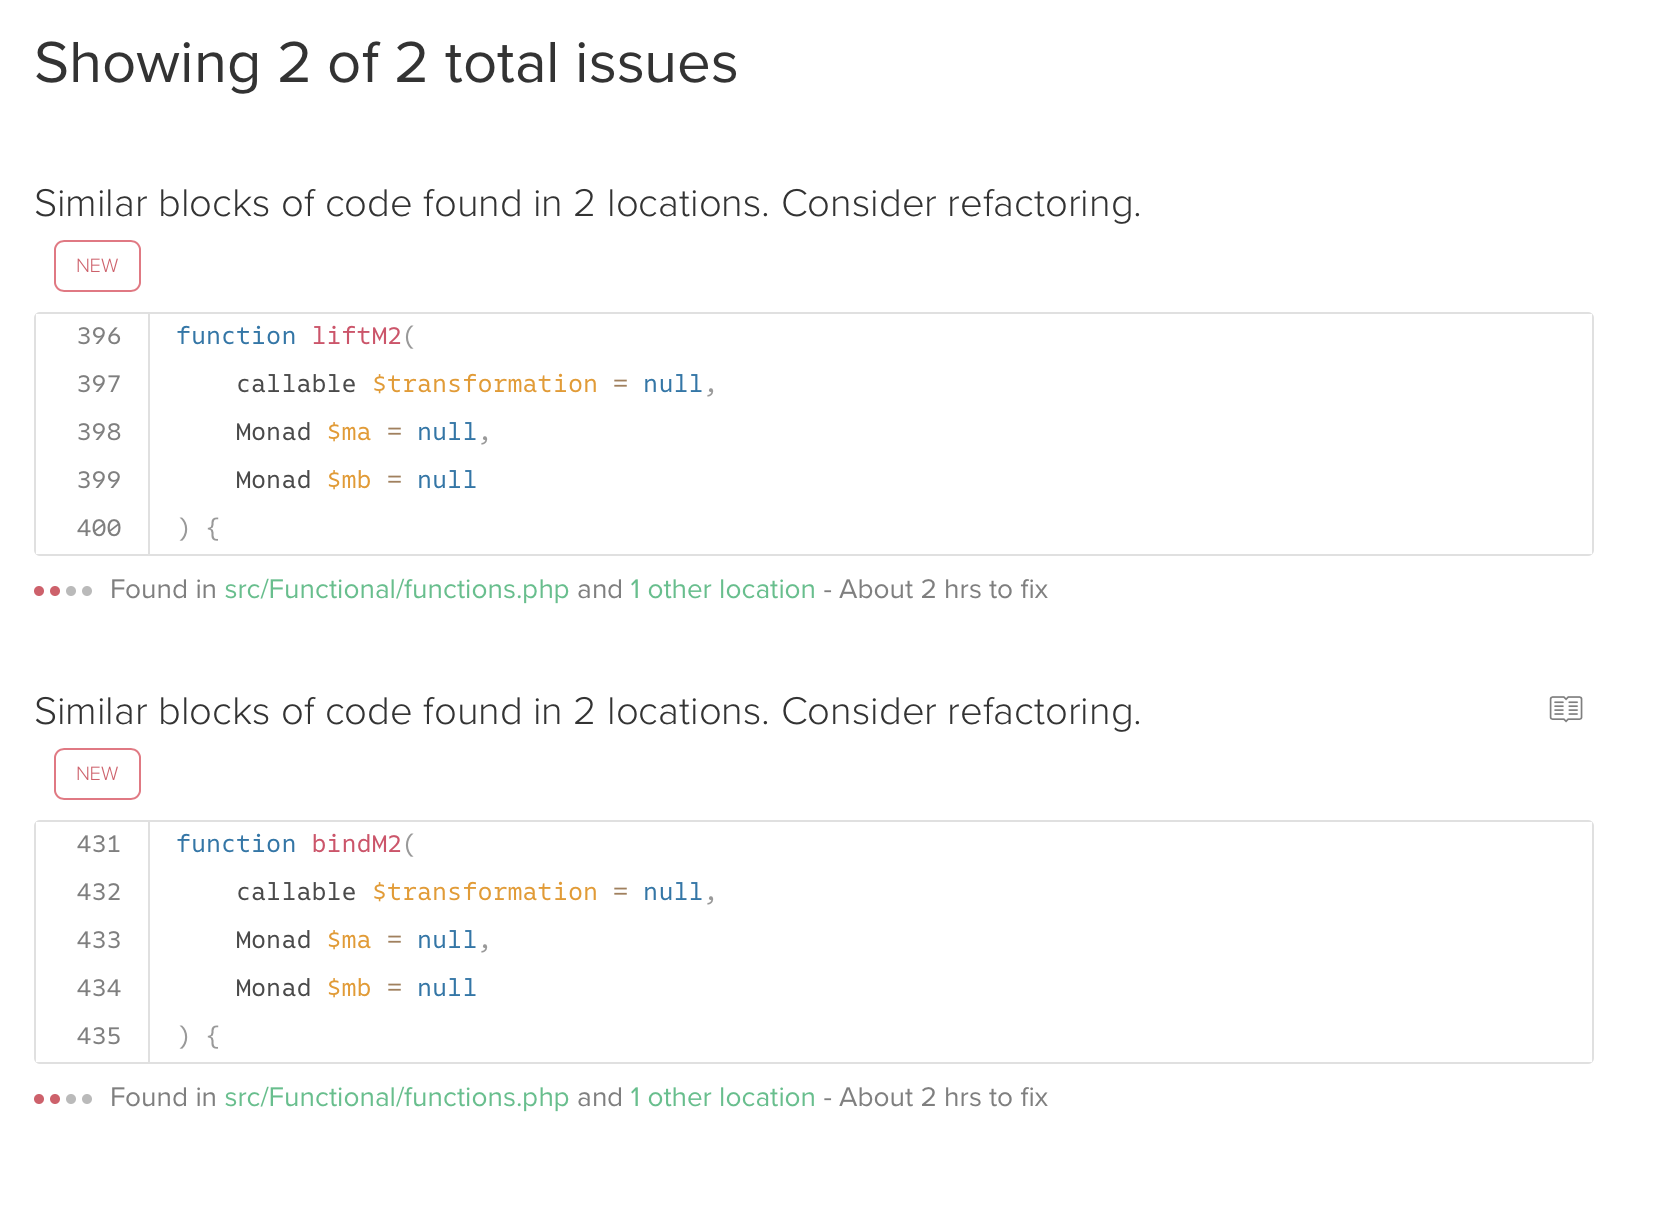Click NEW badge above bindM2 code block
1676x1218 pixels.
coord(97,774)
